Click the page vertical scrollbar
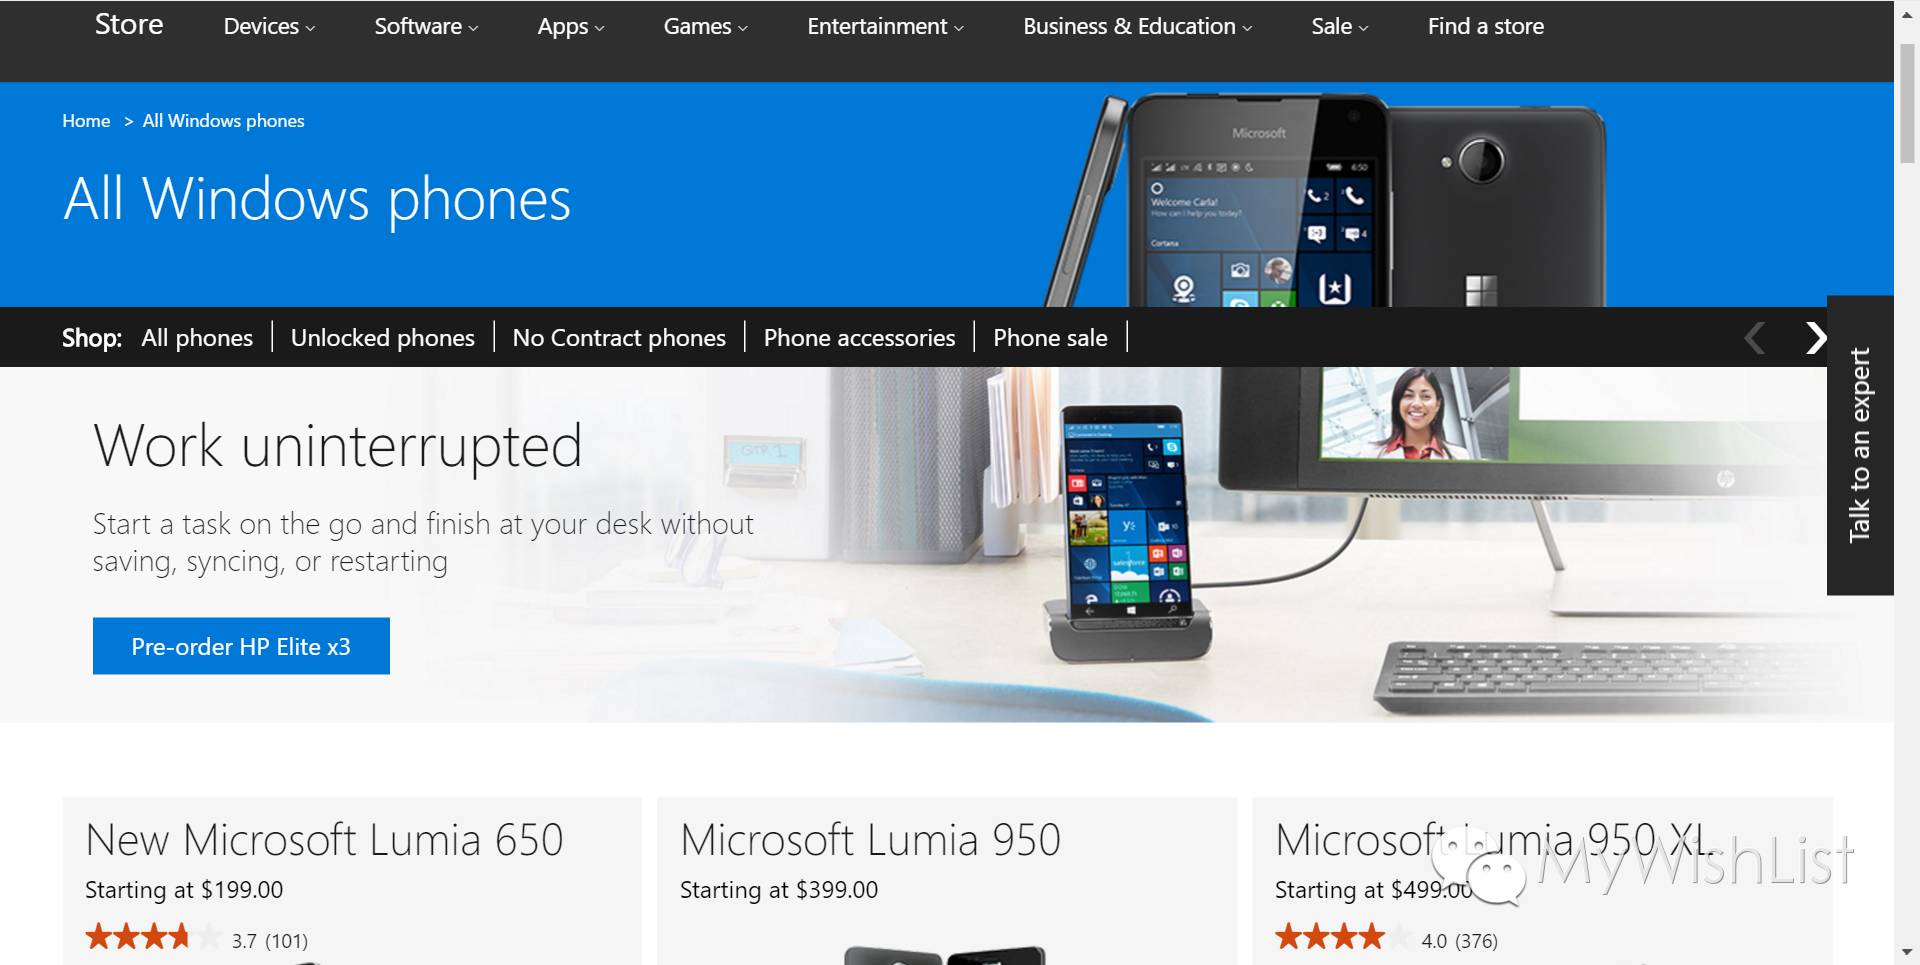 [x=1907, y=482]
